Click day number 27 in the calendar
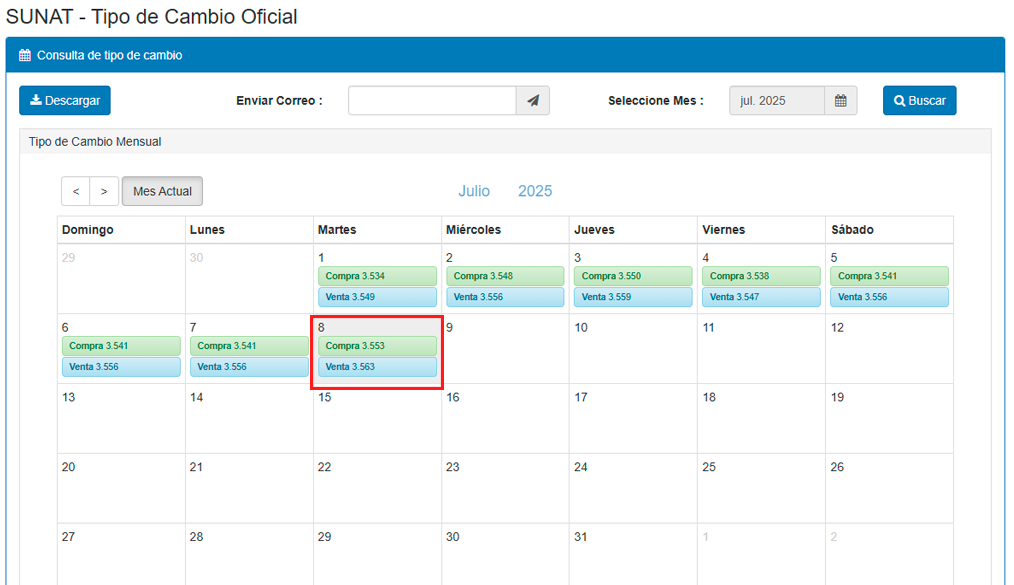Screen dimensions: 1014x585 [69, 537]
